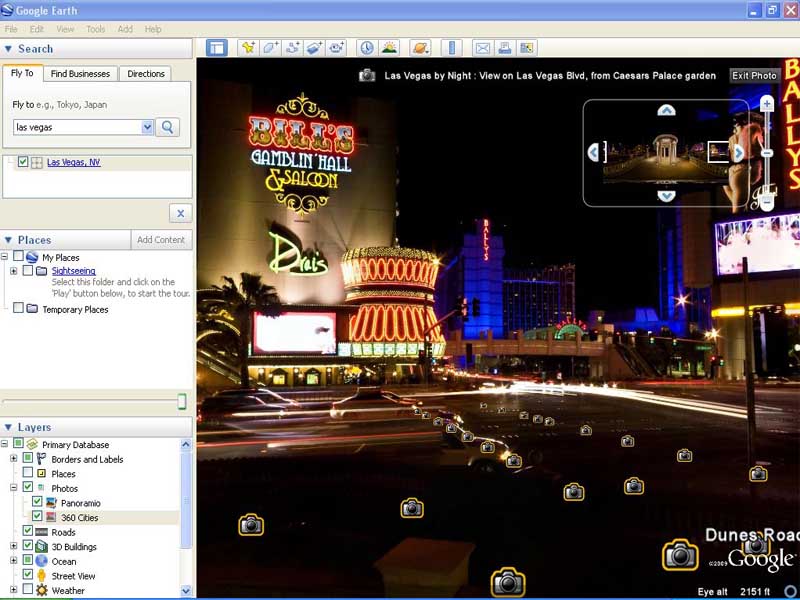Screen dimensions: 800x600
Task: Pan photo right with the right arrow
Action: point(738,153)
